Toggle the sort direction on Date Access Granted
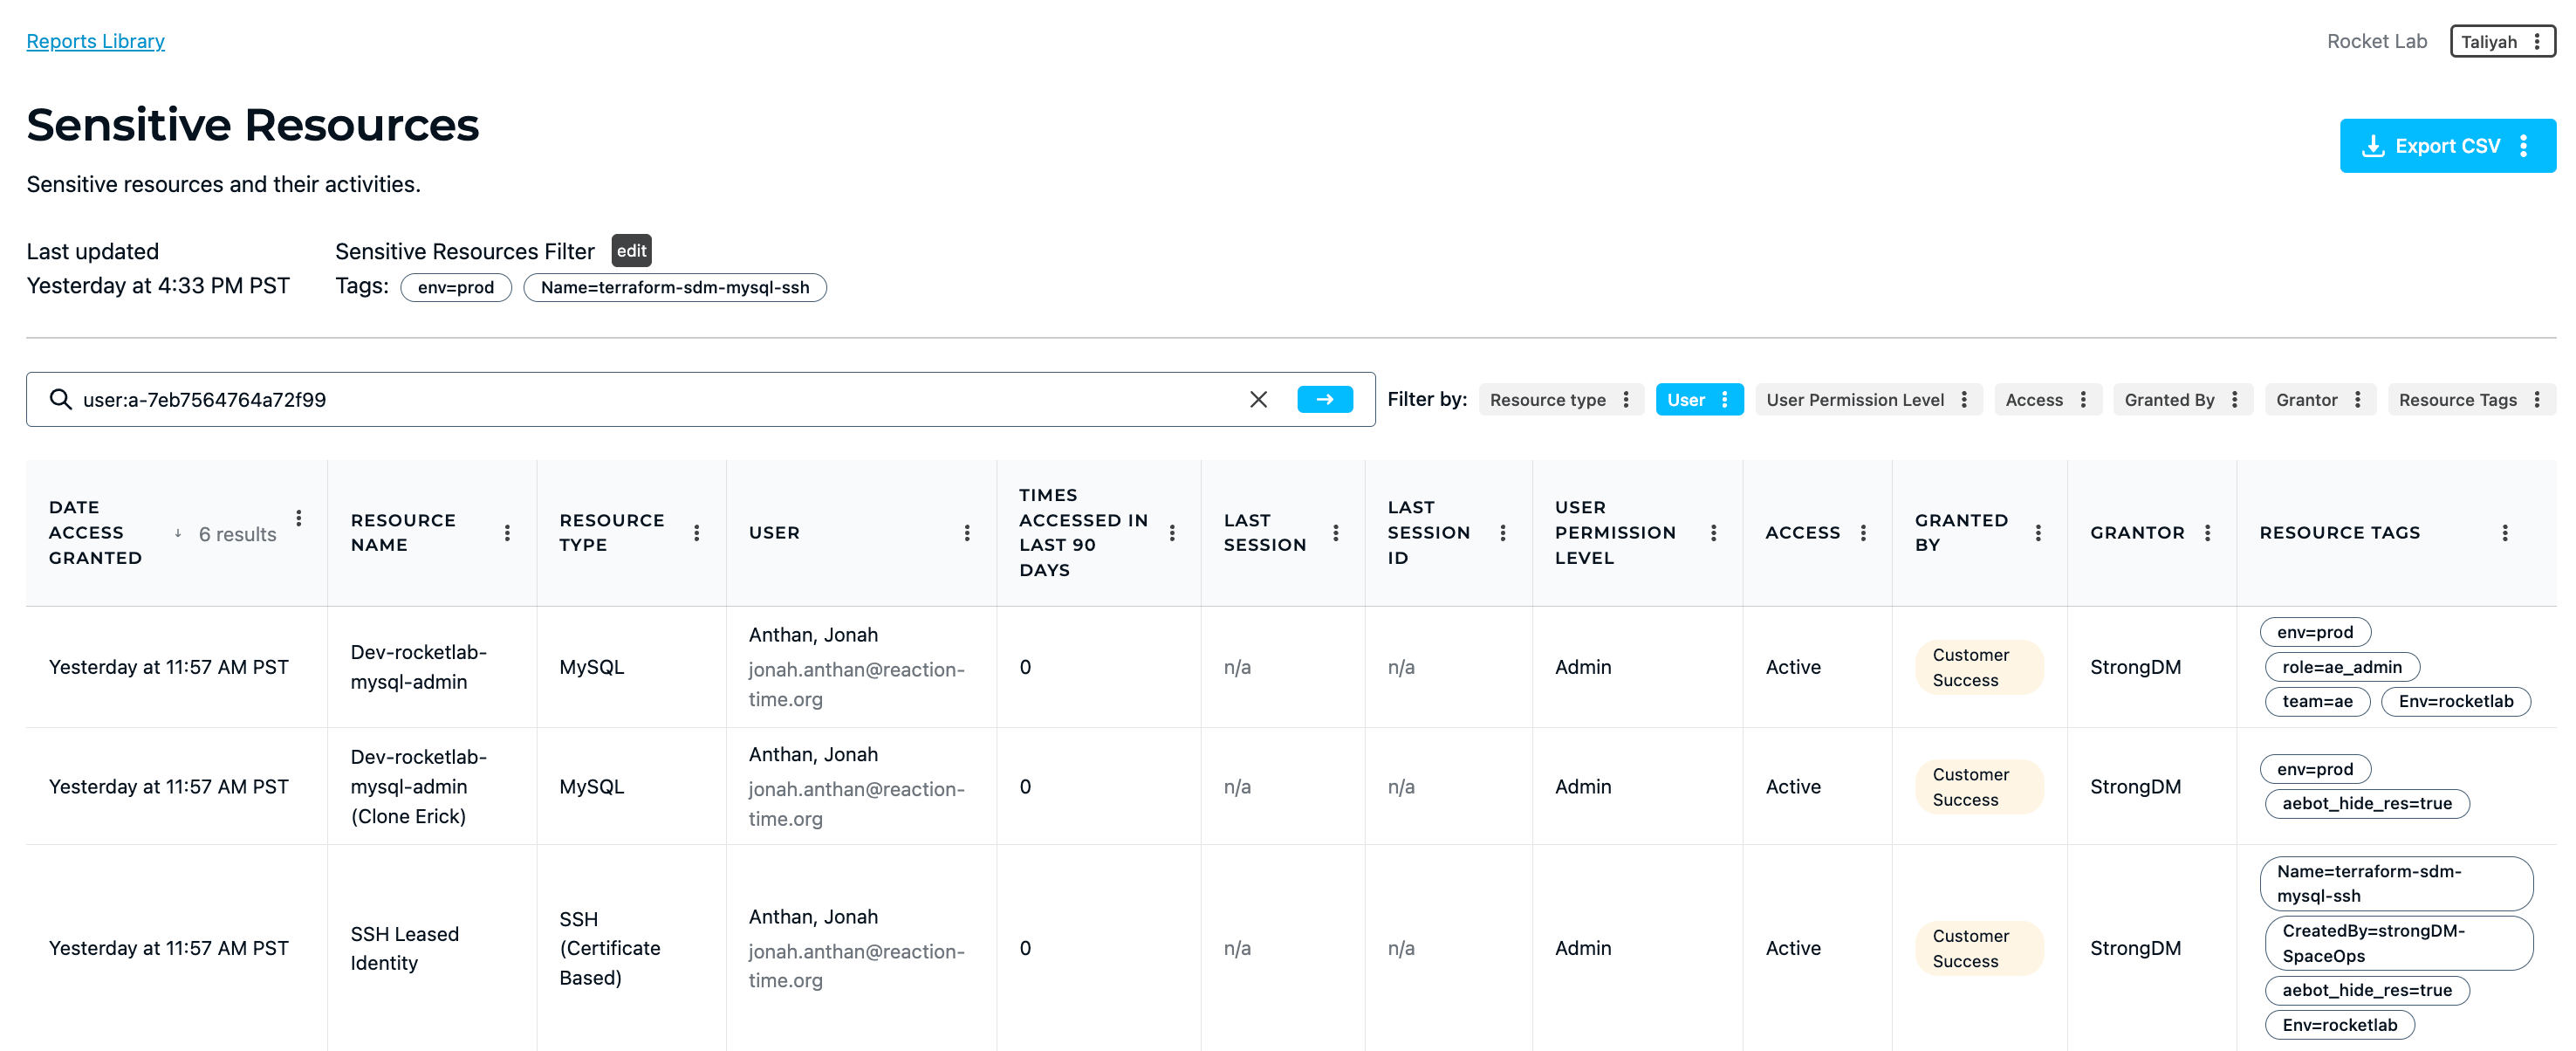 click(179, 533)
